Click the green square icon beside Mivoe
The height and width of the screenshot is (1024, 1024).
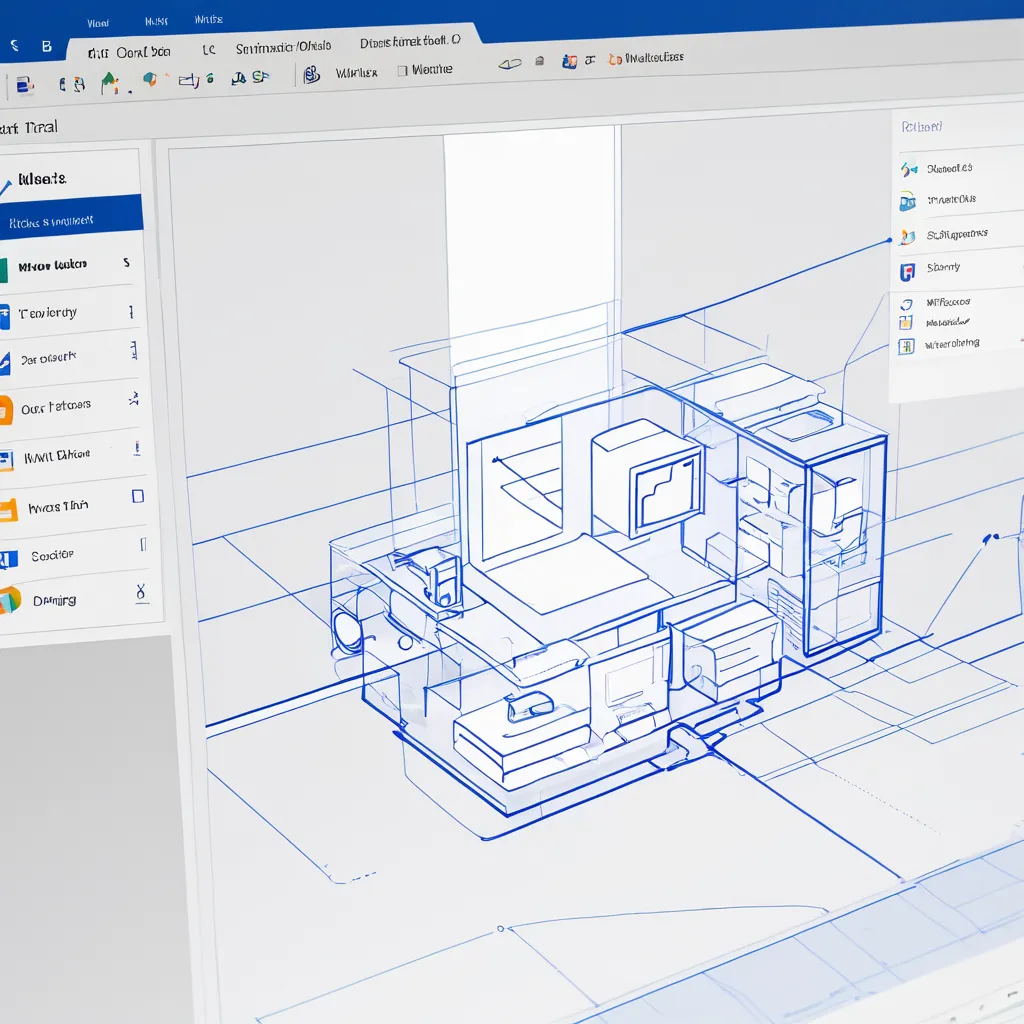[3, 270]
